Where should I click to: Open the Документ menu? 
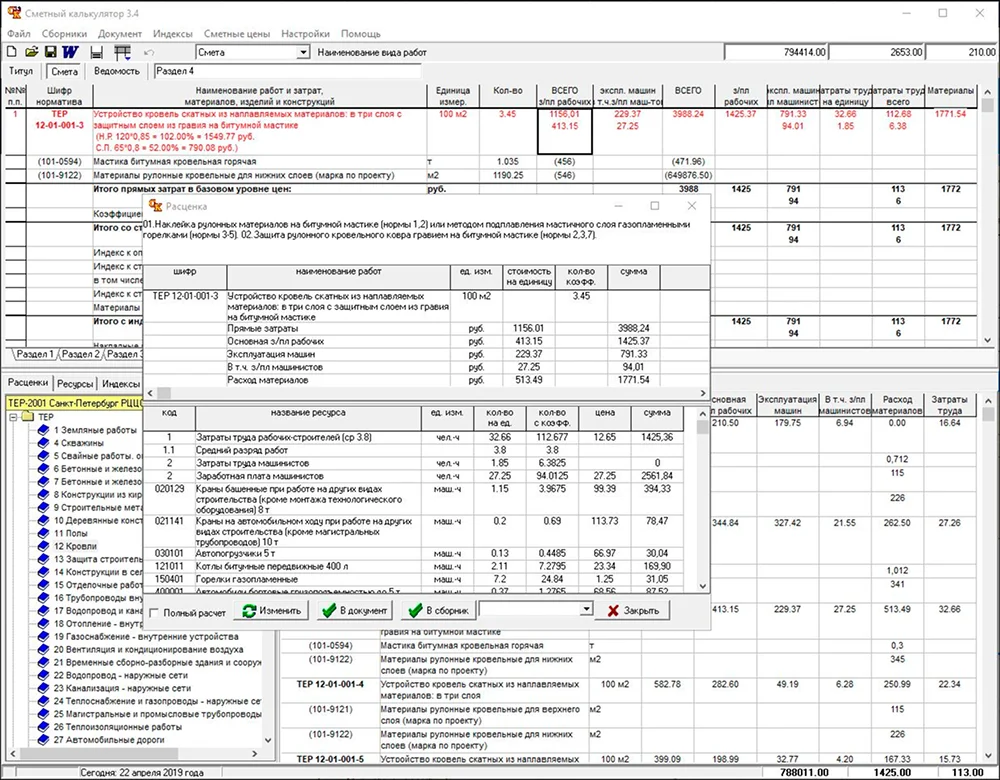(120, 34)
